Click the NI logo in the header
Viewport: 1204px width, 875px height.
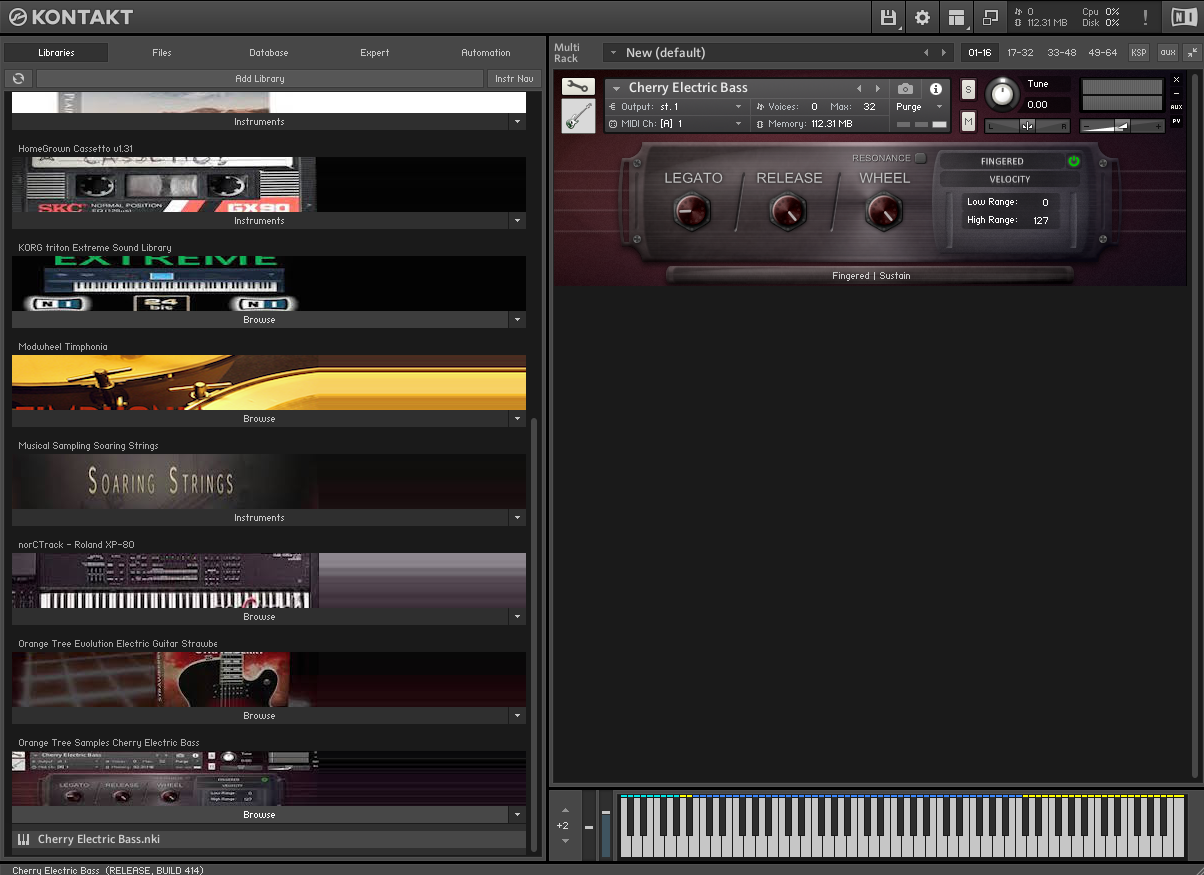1183,17
